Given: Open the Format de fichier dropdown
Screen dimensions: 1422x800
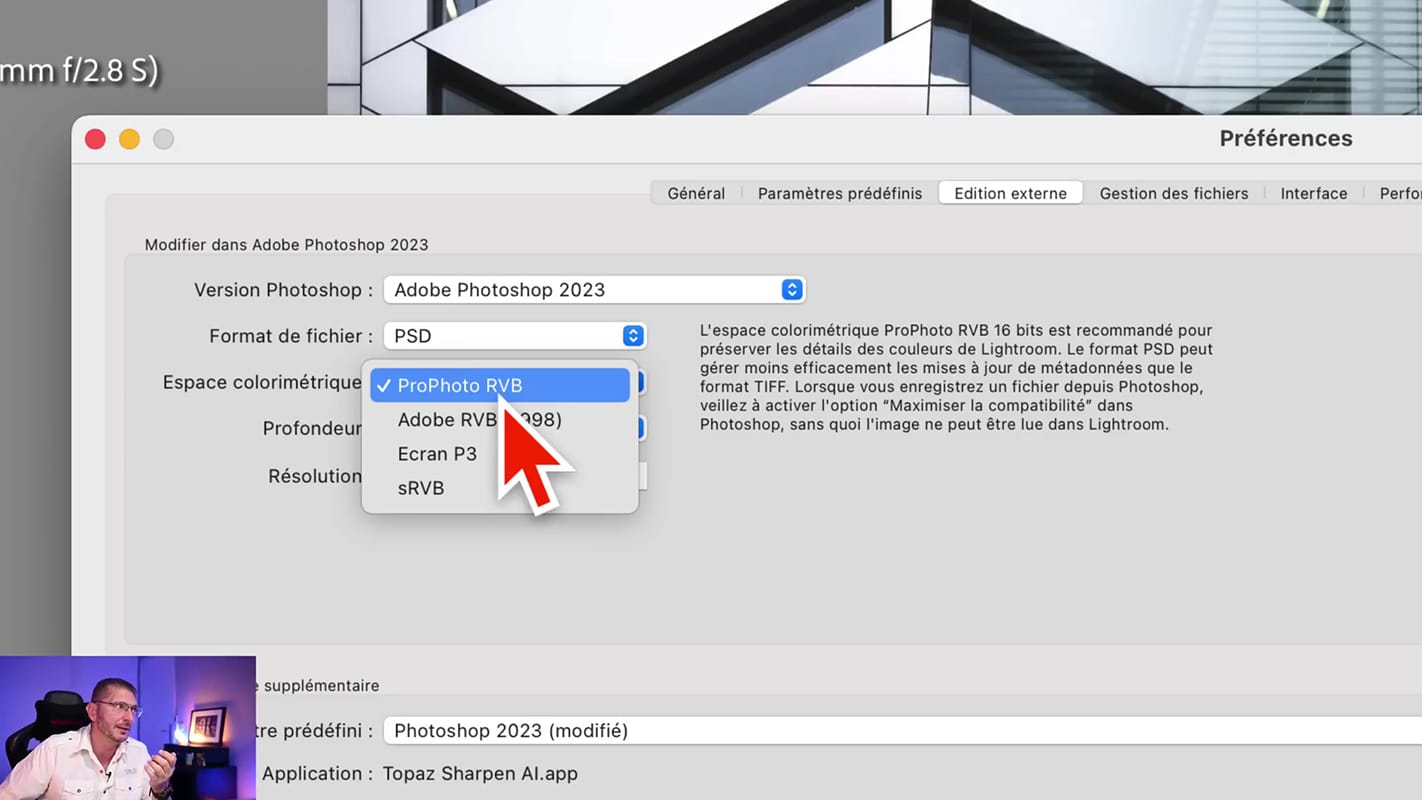Looking at the screenshot, I should point(514,336).
